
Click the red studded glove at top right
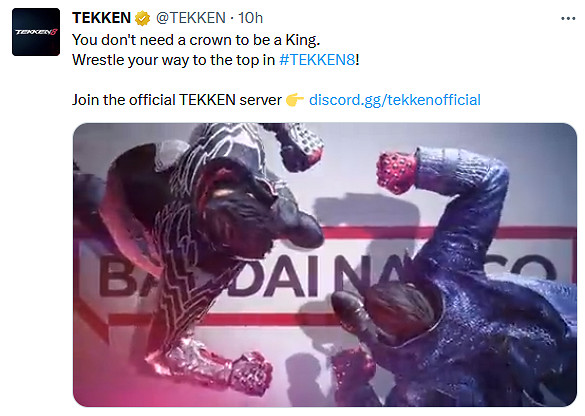(x=396, y=173)
